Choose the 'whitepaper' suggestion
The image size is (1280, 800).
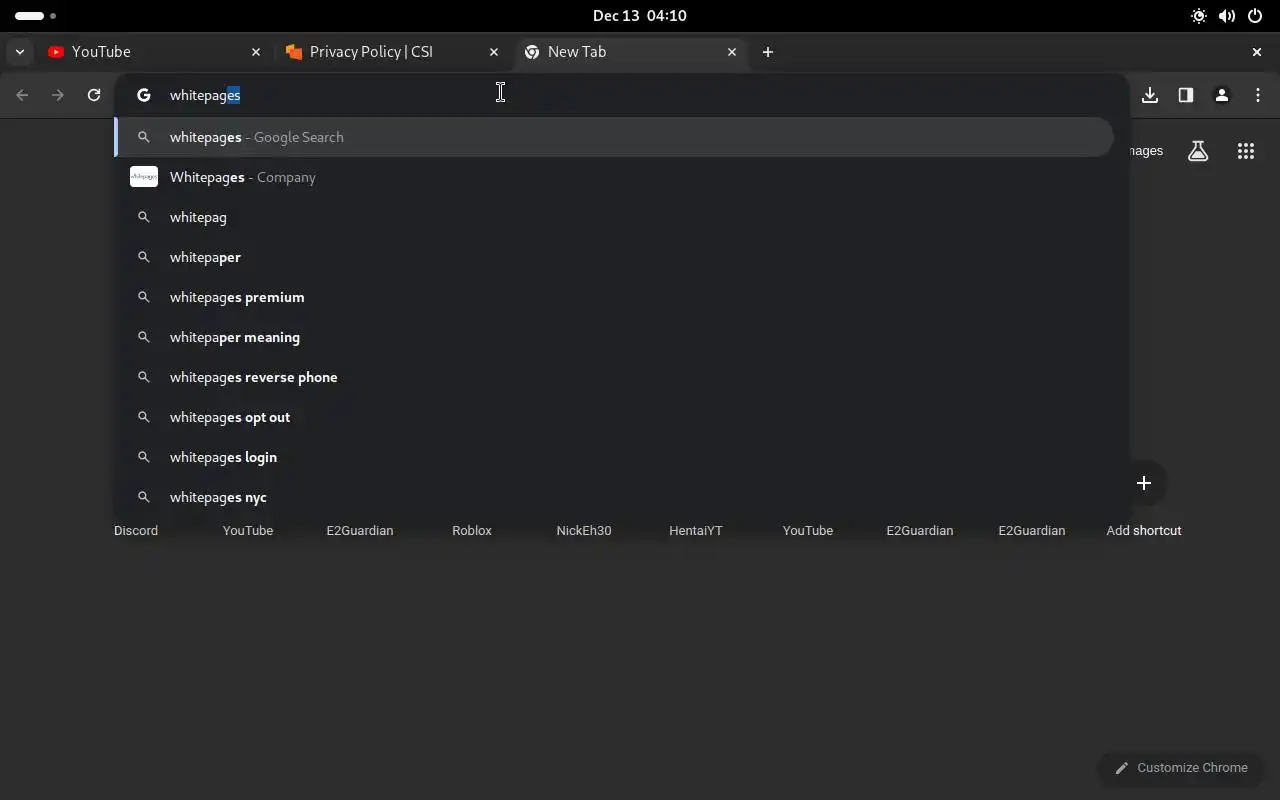614,257
